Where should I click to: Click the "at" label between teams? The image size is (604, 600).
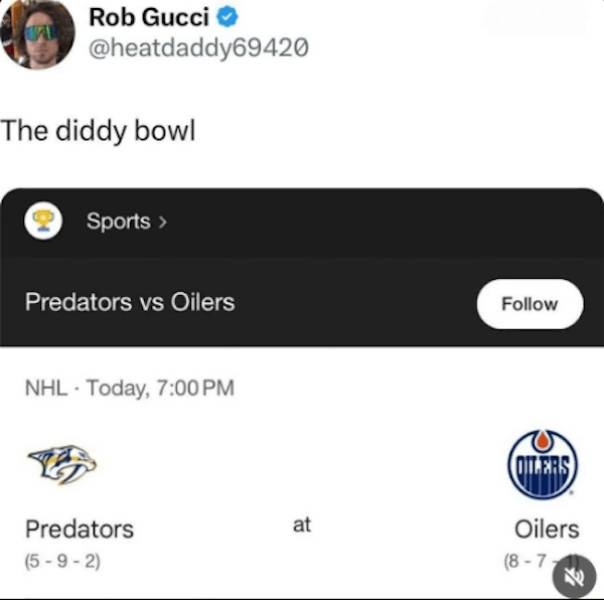tap(302, 524)
